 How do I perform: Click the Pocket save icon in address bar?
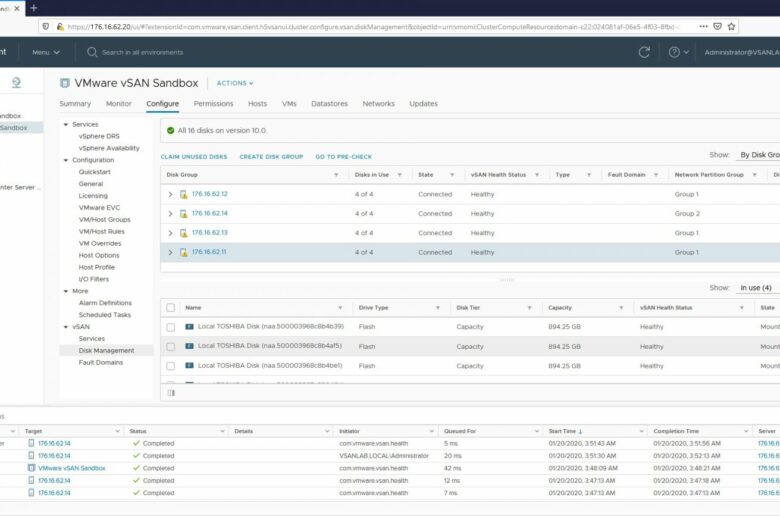pyautogui.click(x=717, y=26)
